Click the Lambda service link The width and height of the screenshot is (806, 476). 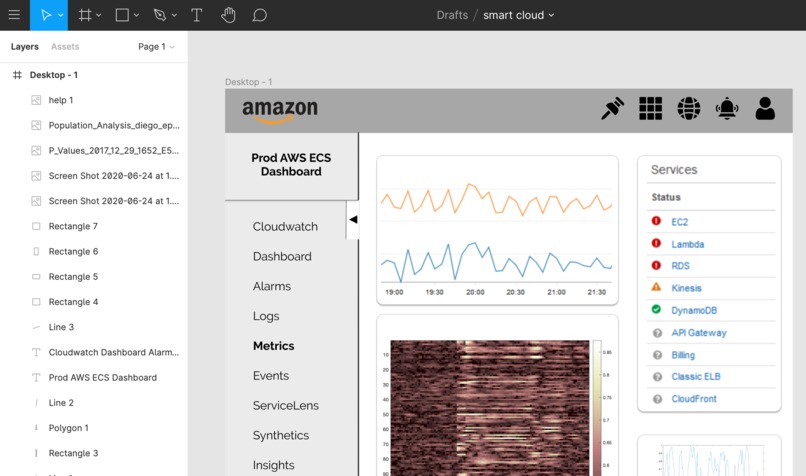(x=688, y=244)
